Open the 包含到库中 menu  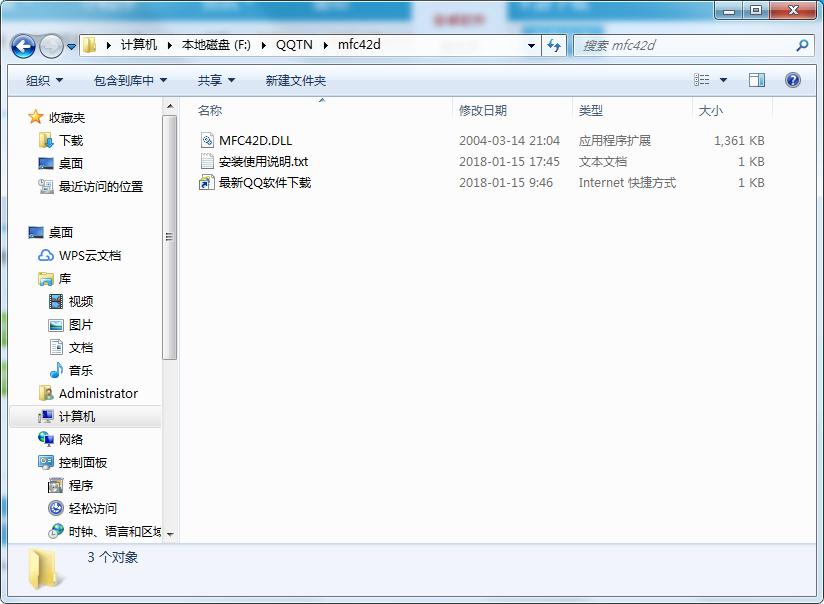tap(130, 80)
